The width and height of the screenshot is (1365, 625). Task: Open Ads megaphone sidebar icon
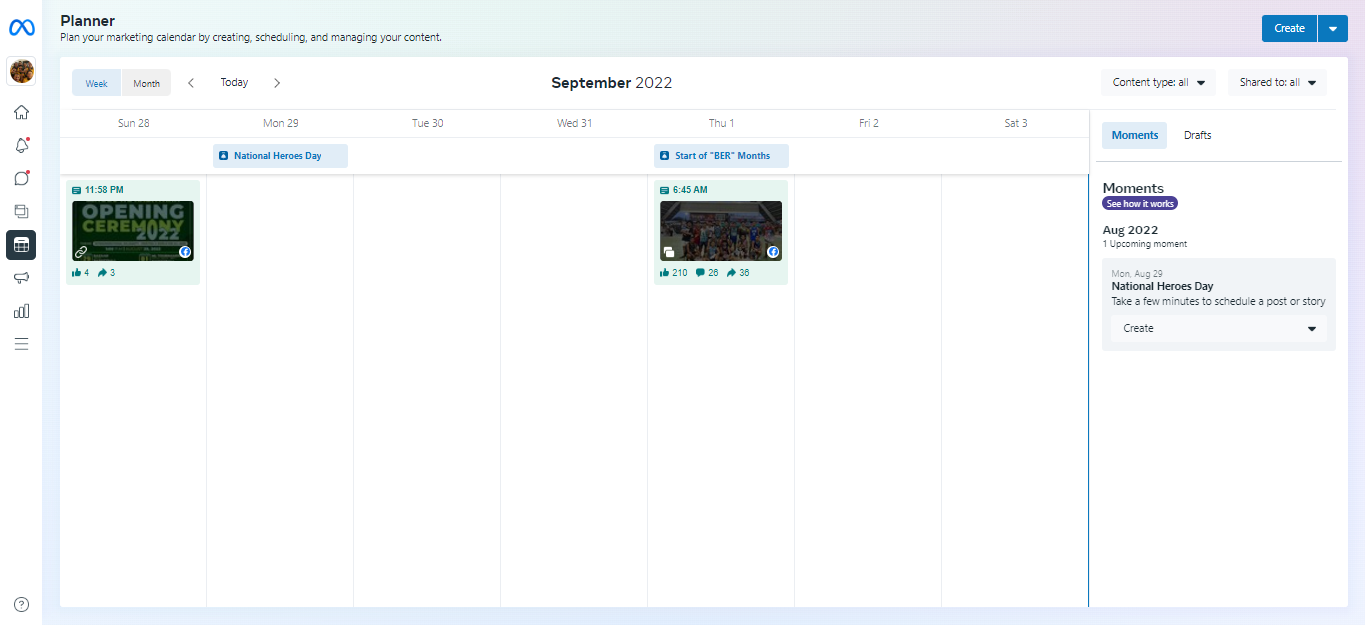pos(21,278)
